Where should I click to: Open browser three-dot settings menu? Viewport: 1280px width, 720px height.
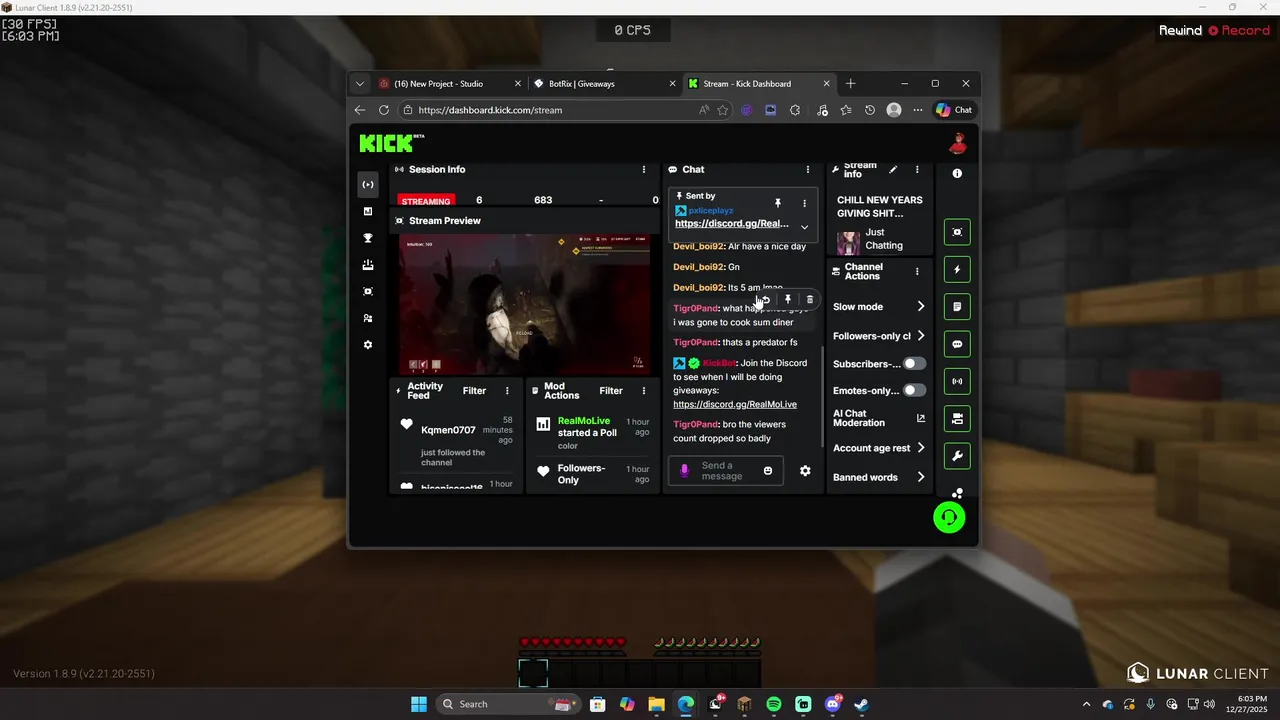(x=918, y=110)
